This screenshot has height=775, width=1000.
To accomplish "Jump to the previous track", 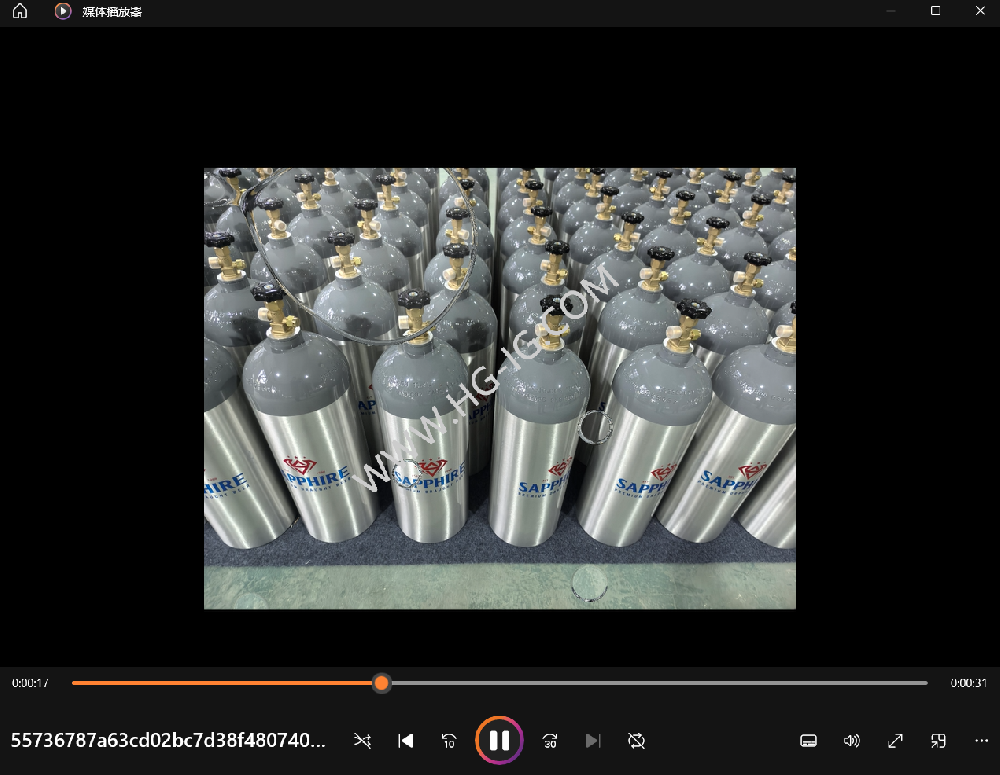I will [406, 741].
